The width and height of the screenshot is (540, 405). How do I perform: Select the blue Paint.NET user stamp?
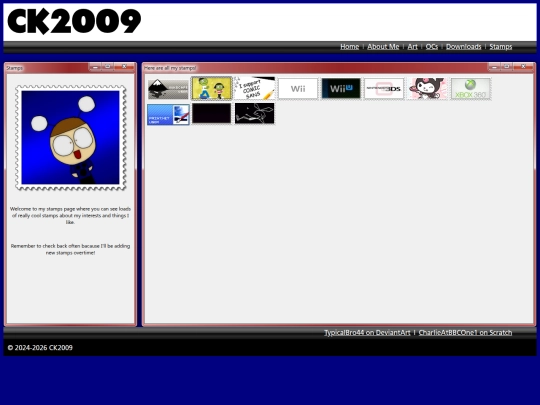click(x=168, y=114)
